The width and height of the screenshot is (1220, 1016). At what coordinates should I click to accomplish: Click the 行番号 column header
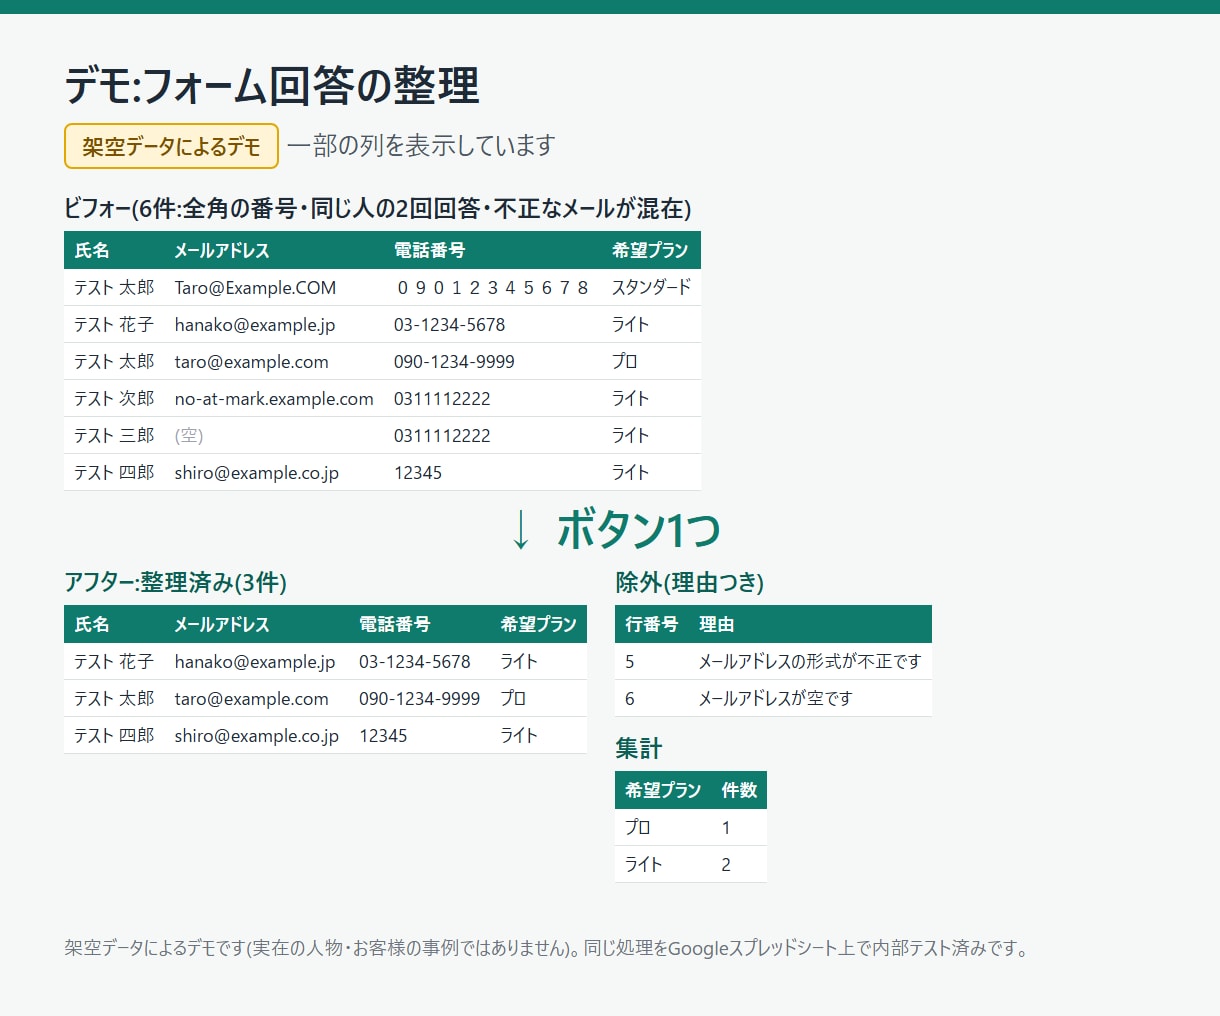pyautogui.click(x=652, y=624)
